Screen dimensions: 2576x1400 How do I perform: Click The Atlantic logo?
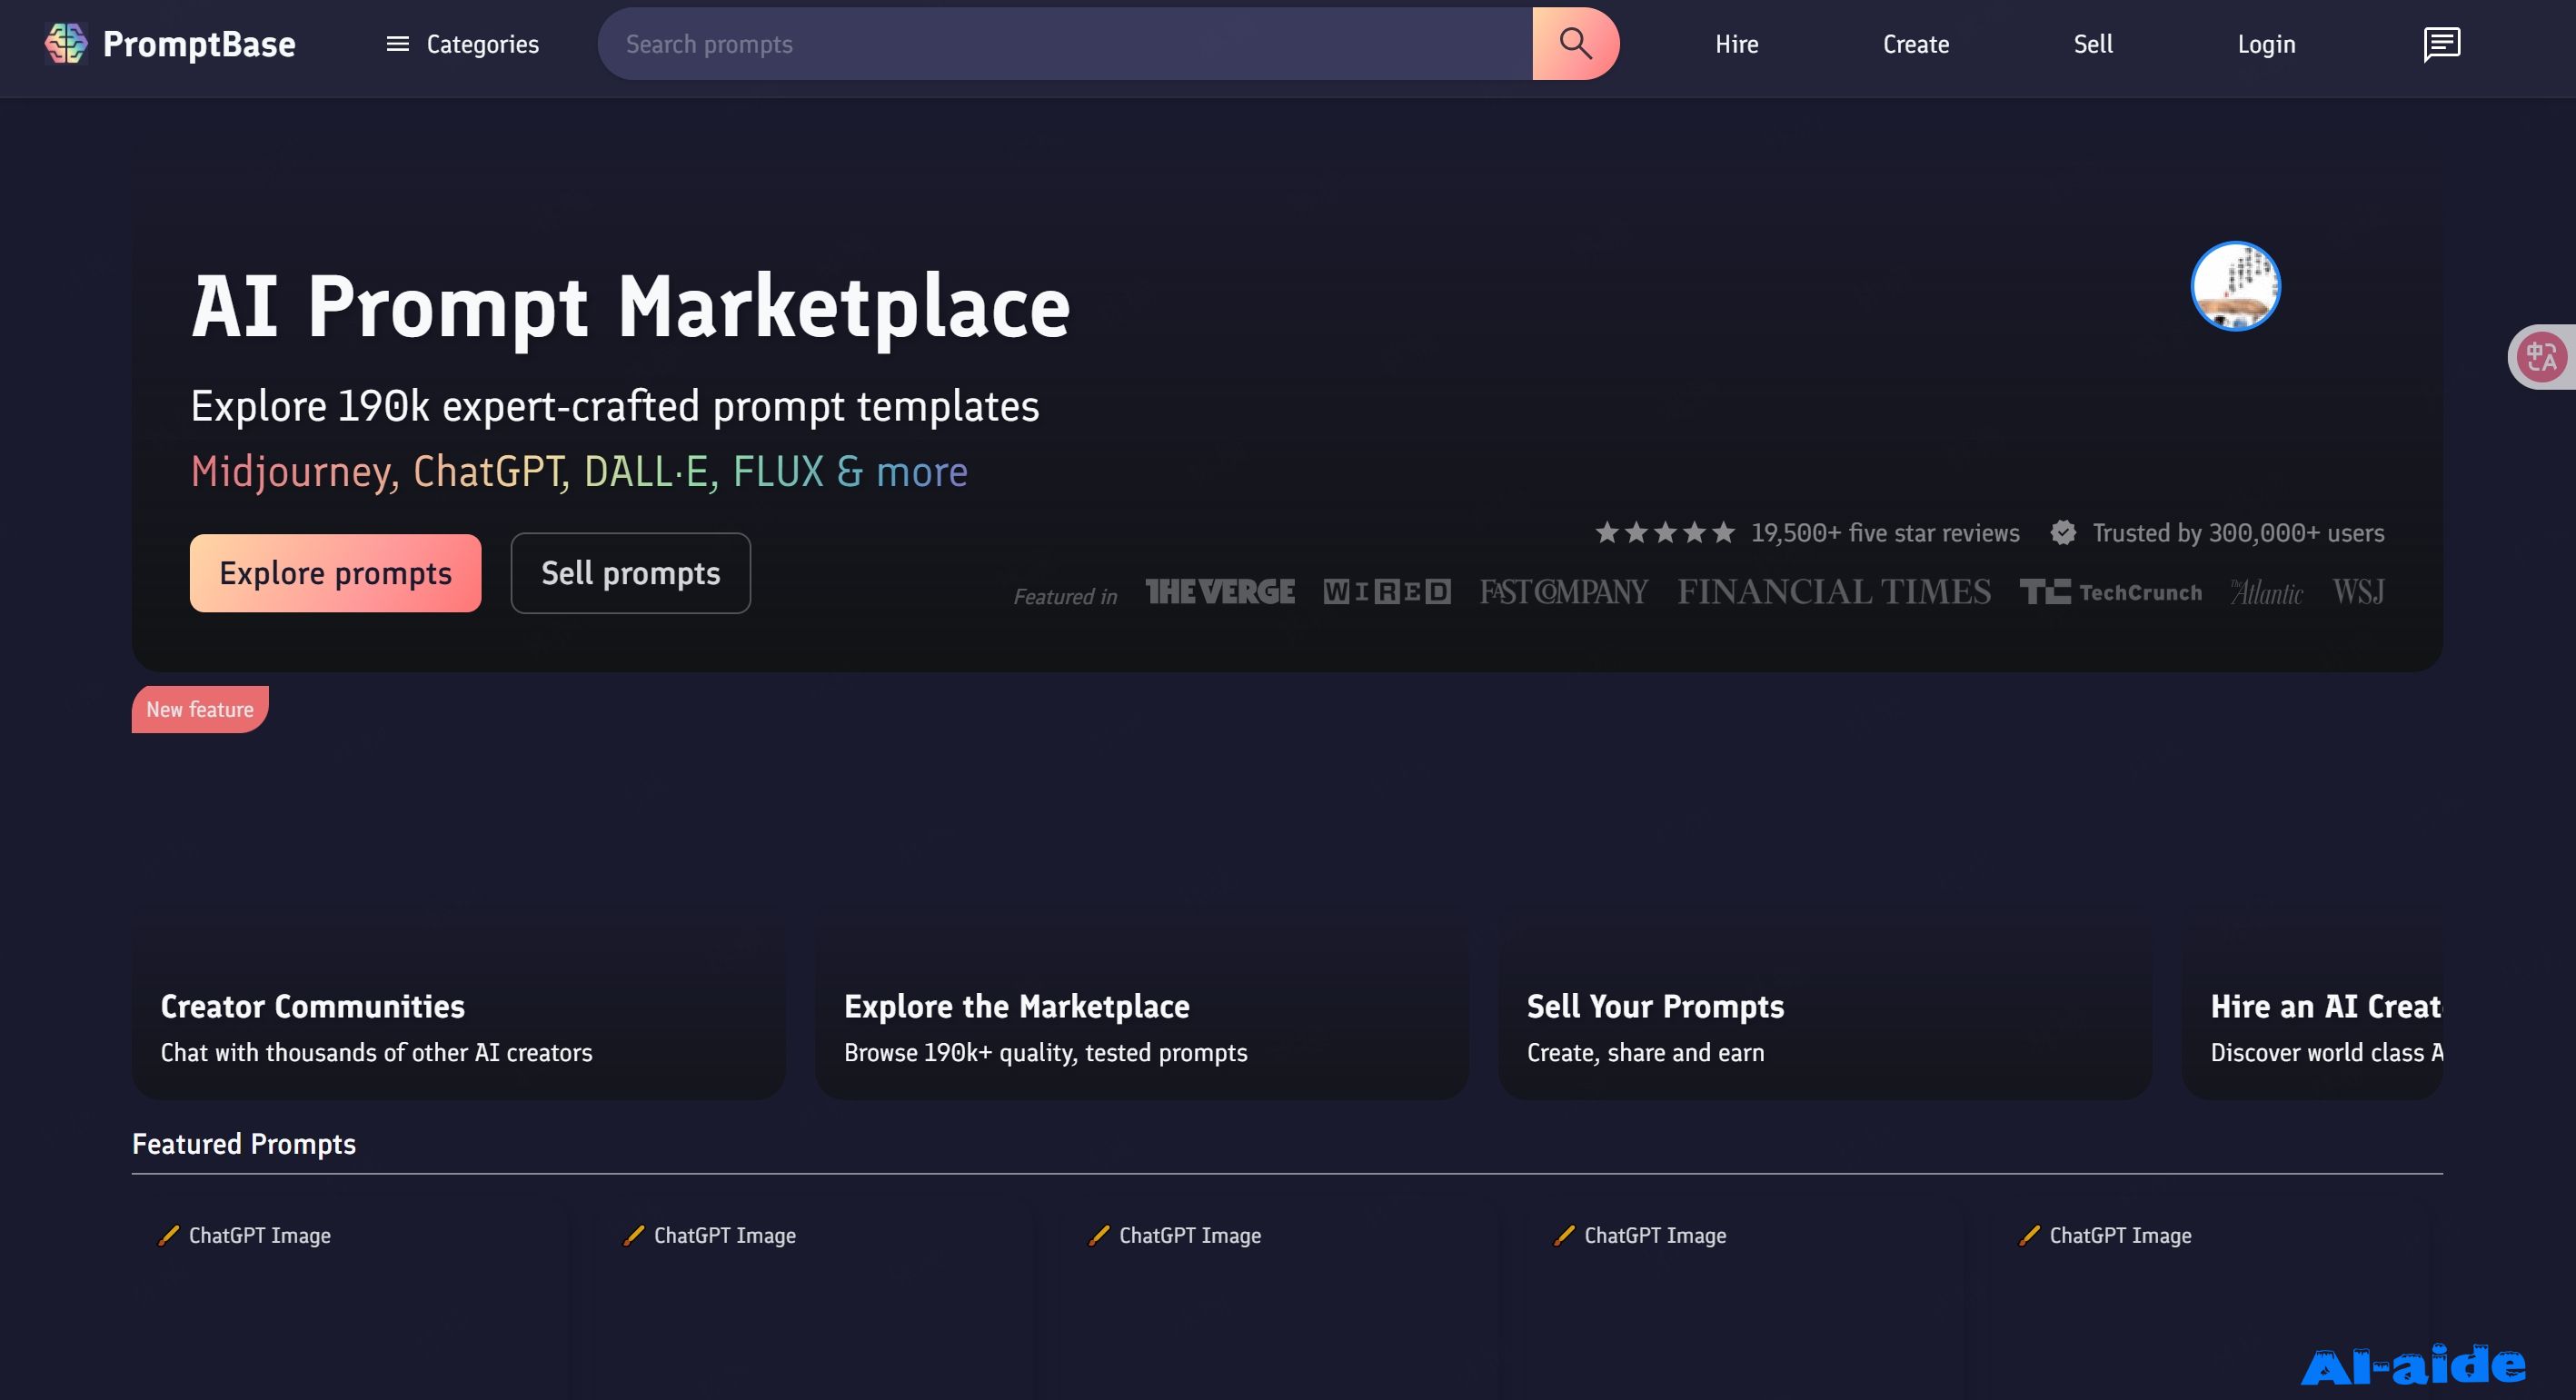(2266, 592)
